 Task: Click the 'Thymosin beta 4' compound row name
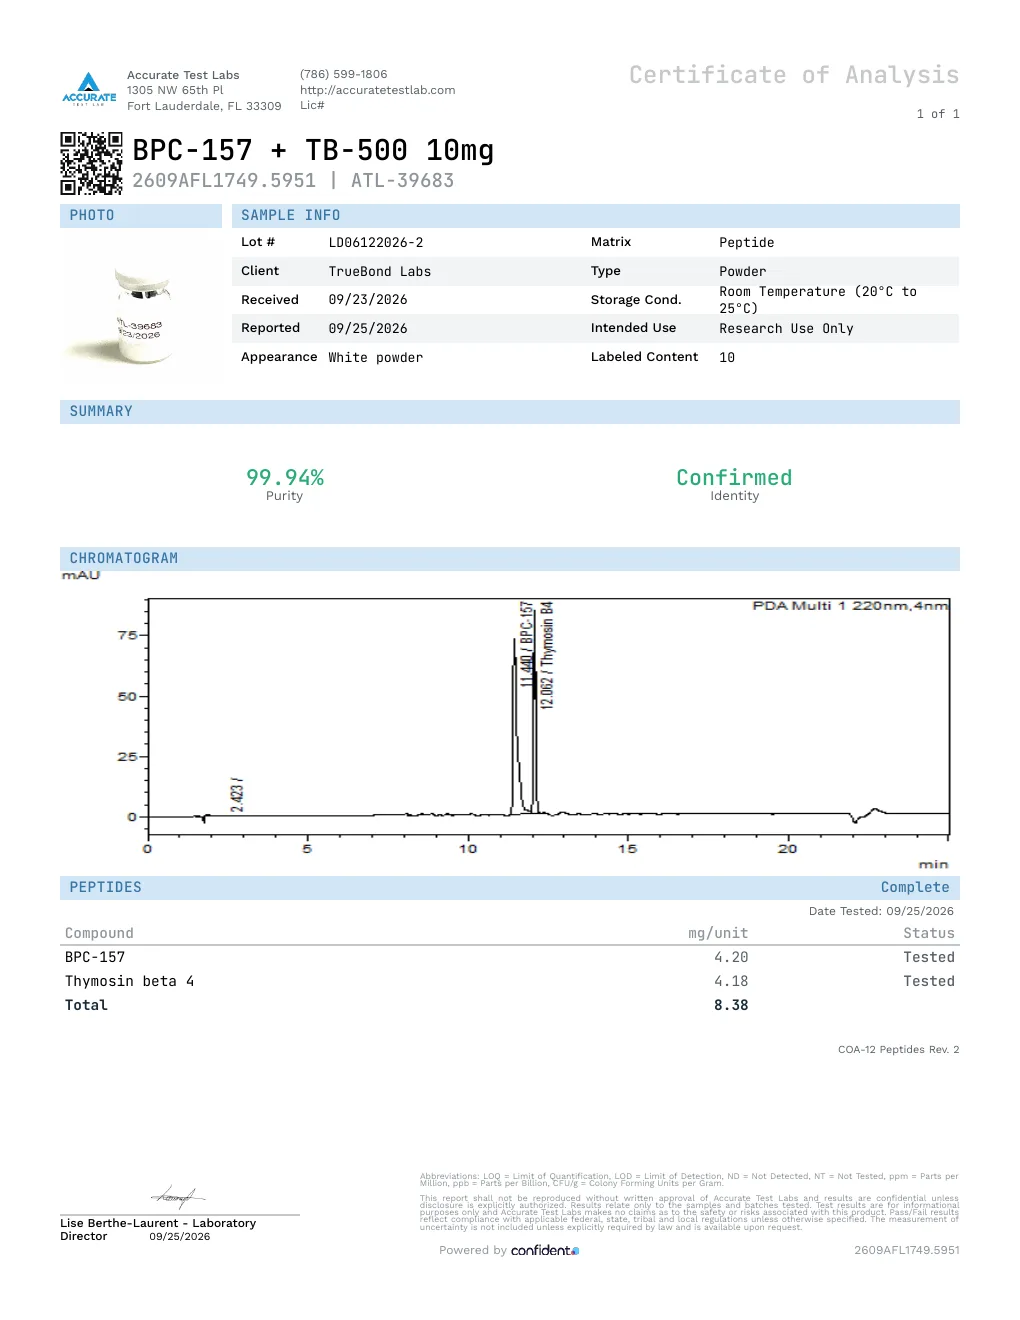click(x=130, y=982)
